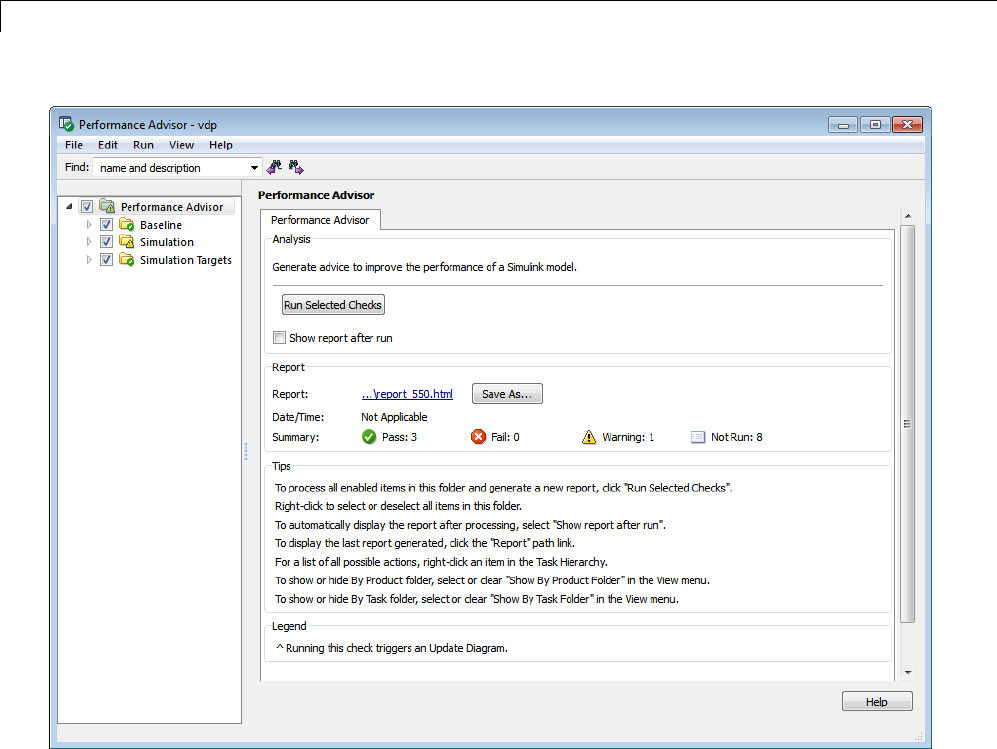Open the View menu
997x749 pixels.
pos(181,145)
